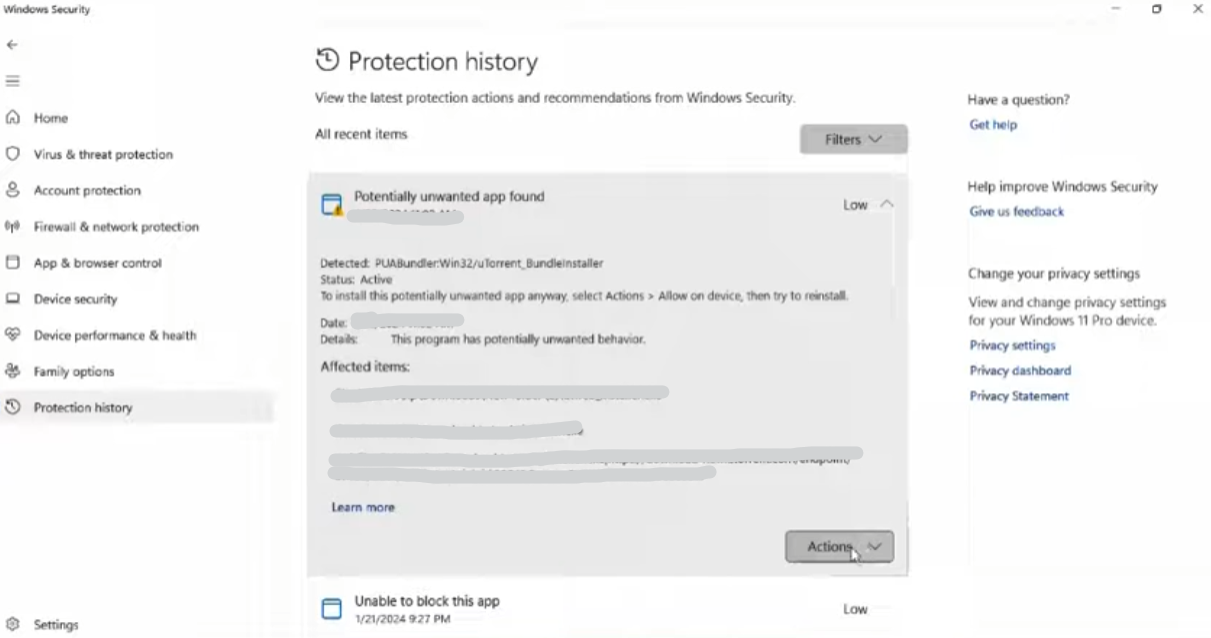Screen dimensions: 1211x638
Task: Click the Family options people icon
Action: click(13, 371)
